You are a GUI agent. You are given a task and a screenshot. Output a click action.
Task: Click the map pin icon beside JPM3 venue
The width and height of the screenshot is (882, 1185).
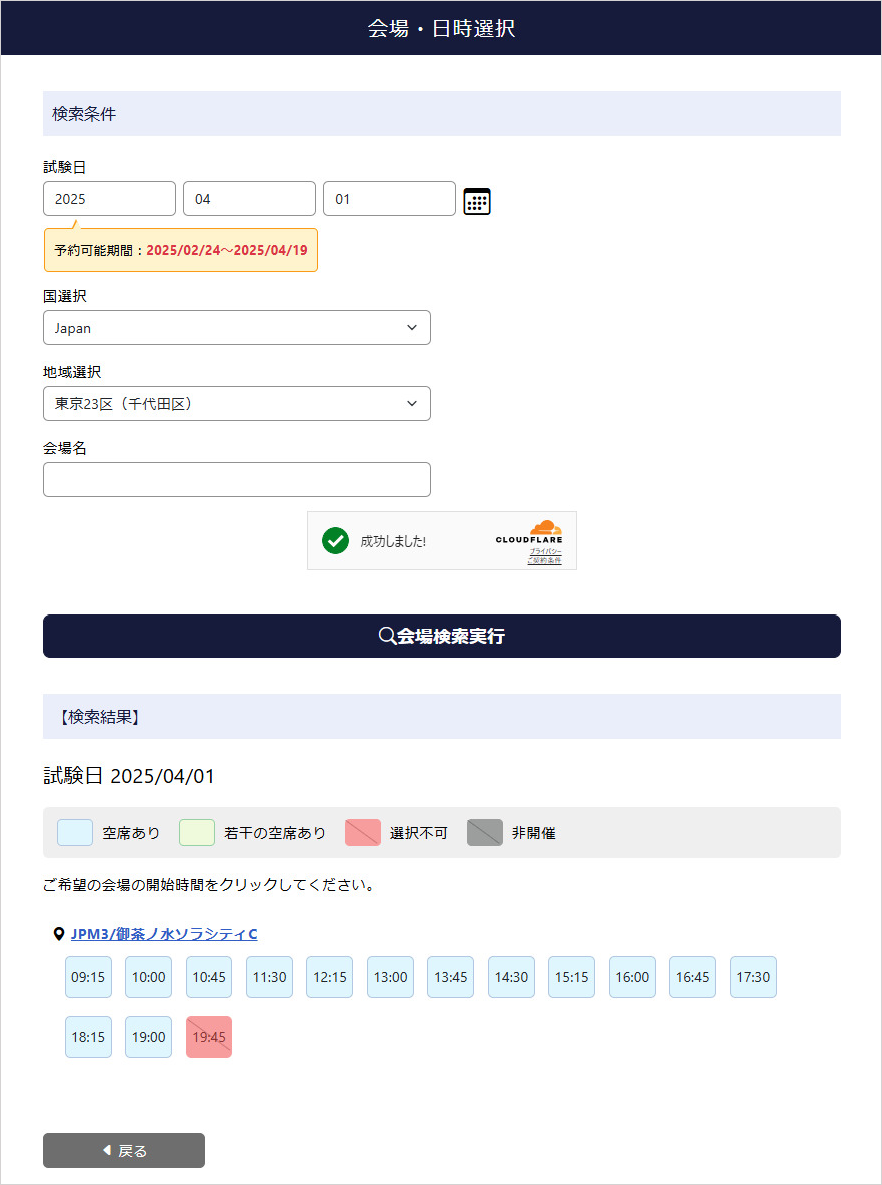[58, 934]
